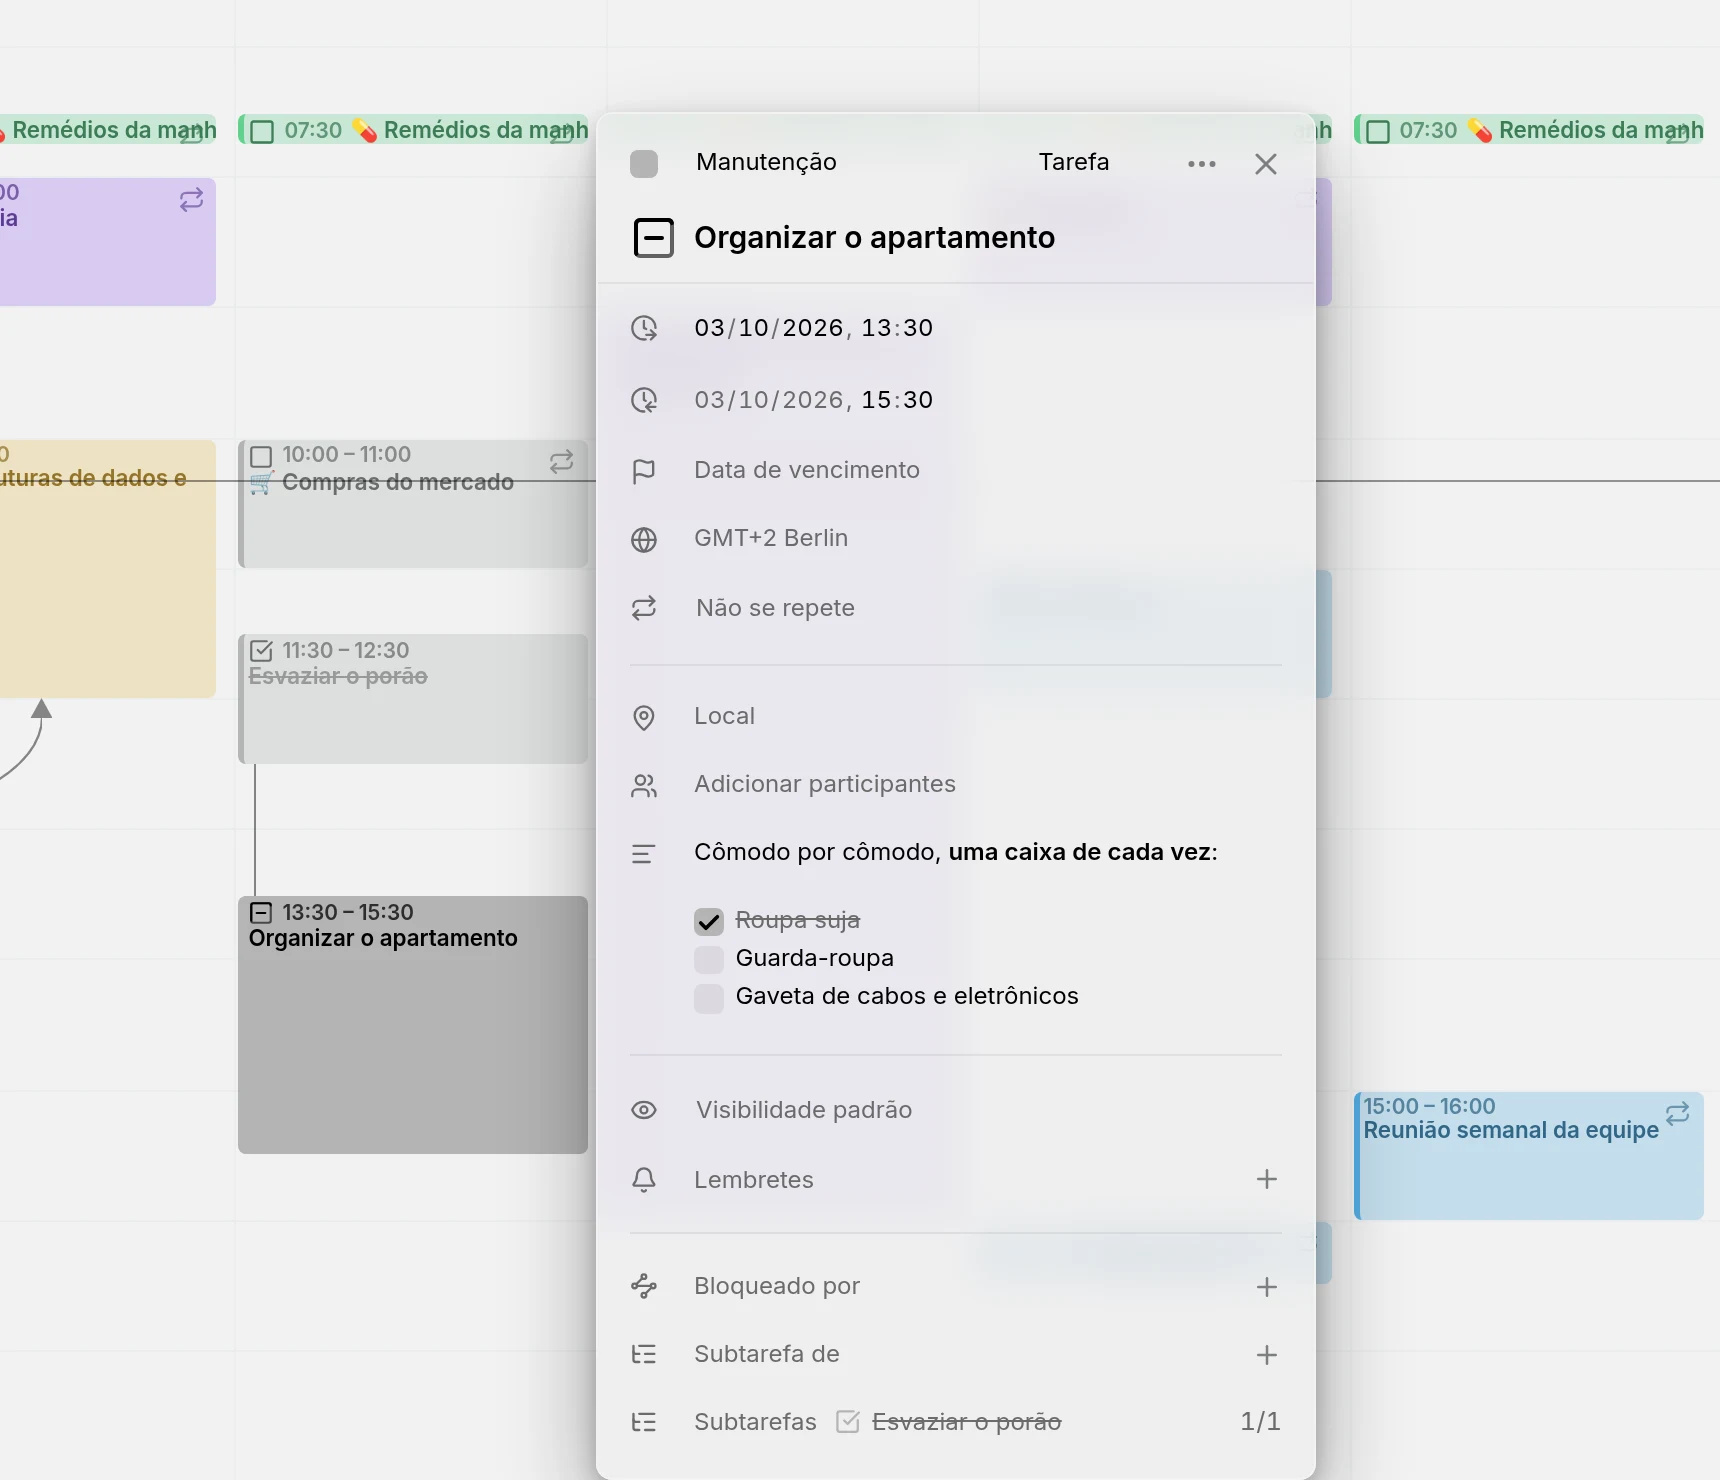This screenshot has width=1720, height=1480.
Task: Open the Visibilidade padrão visibility setting
Action: tap(804, 1110)
